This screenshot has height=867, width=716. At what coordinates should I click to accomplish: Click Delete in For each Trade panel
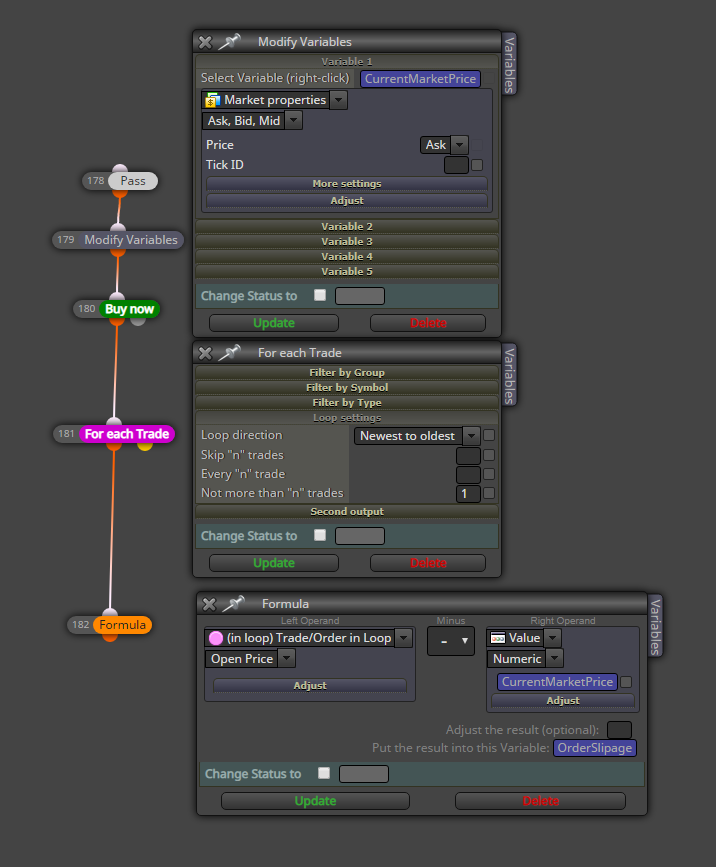428,563
